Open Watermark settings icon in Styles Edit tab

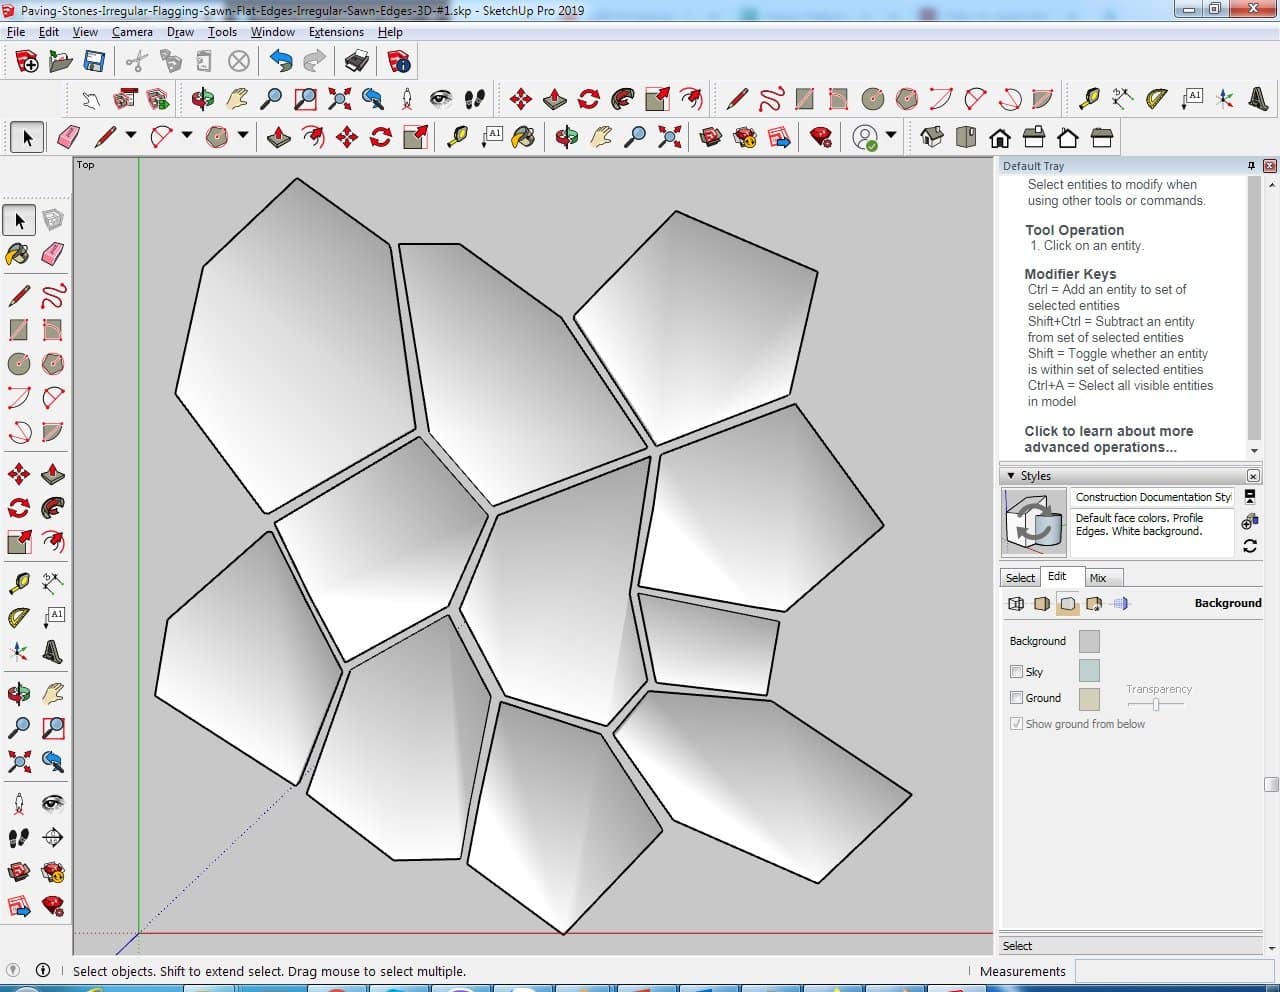(x=1094, y=604)
